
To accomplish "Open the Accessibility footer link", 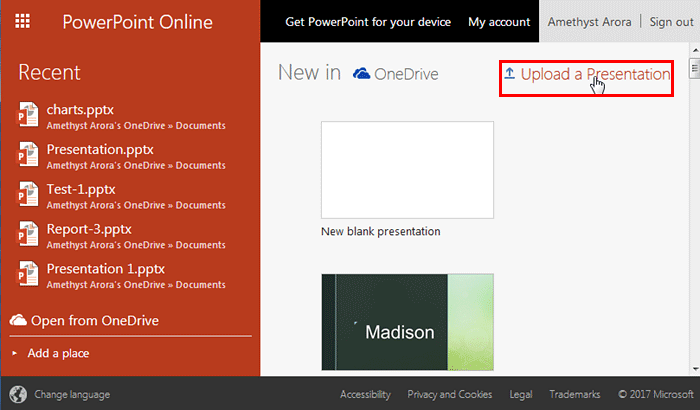I will [365, 394].
